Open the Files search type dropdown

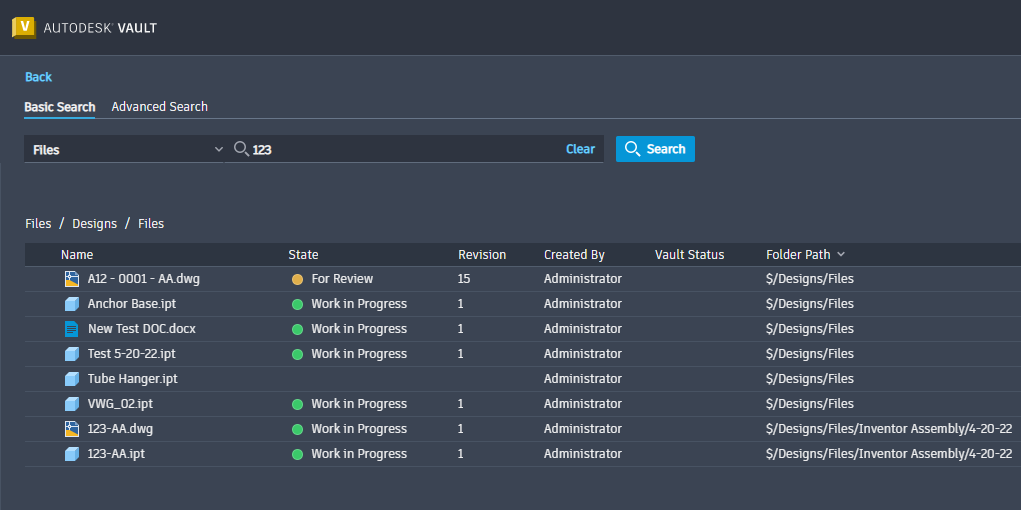[125, 149]
